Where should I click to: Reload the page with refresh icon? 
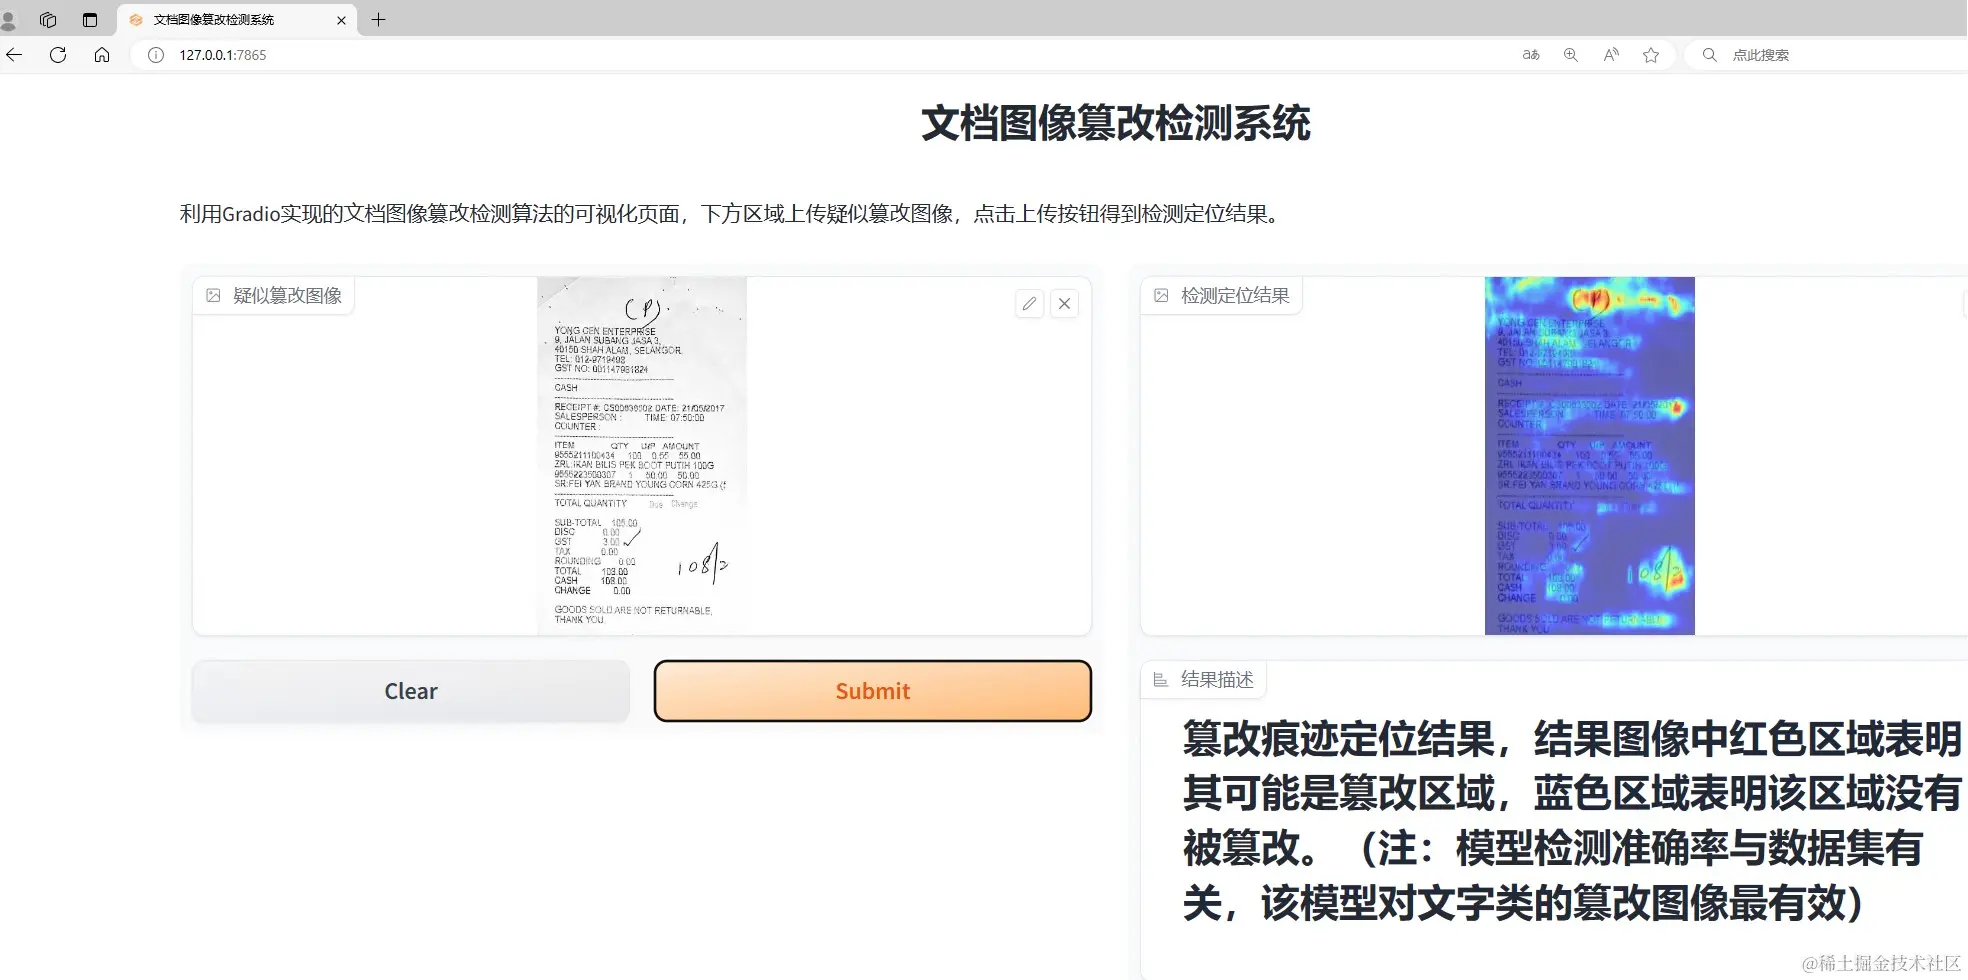pos(58,55)
